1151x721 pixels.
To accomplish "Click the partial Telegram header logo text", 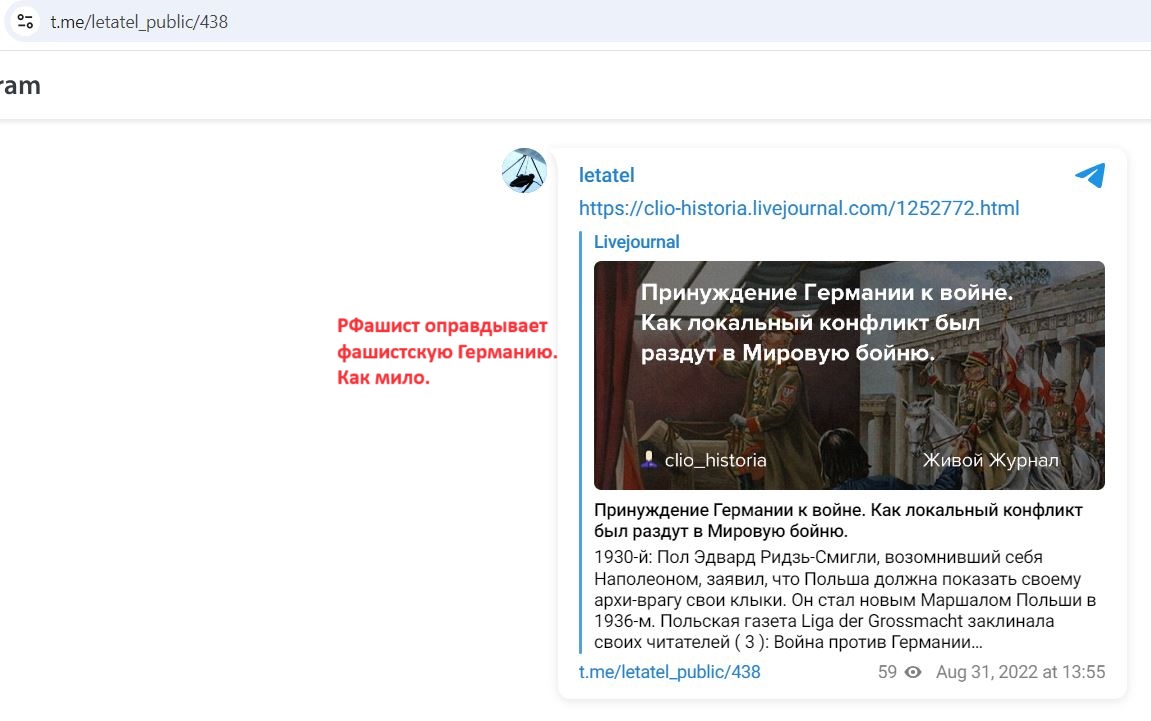I will 21,85.
